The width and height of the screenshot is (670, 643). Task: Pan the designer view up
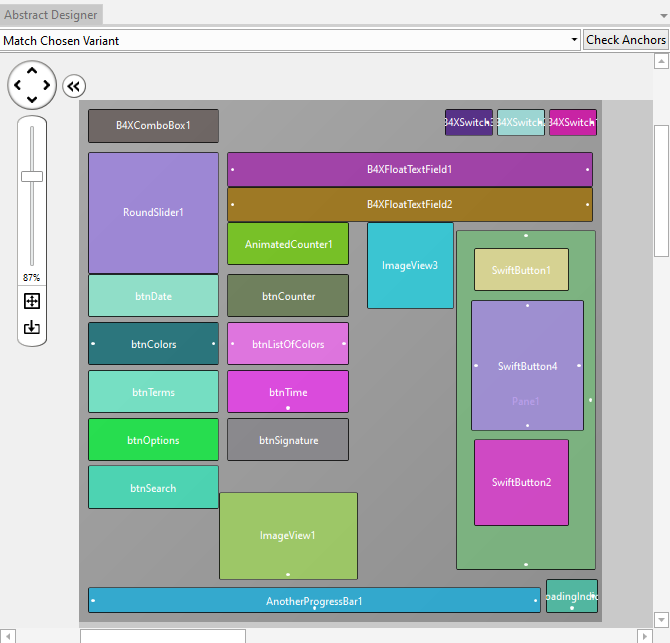pyautogui.click(x=32, y=70)
